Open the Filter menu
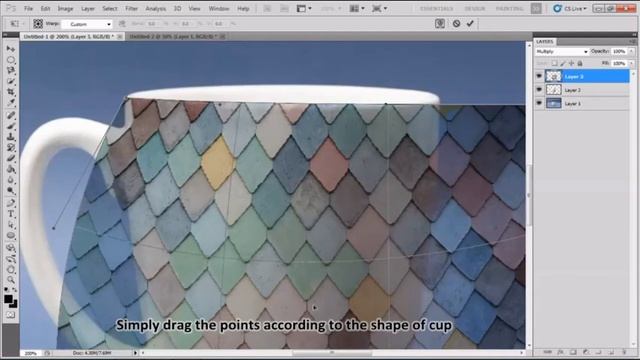This screenshot has height=360, width=640. click(131, 8)
